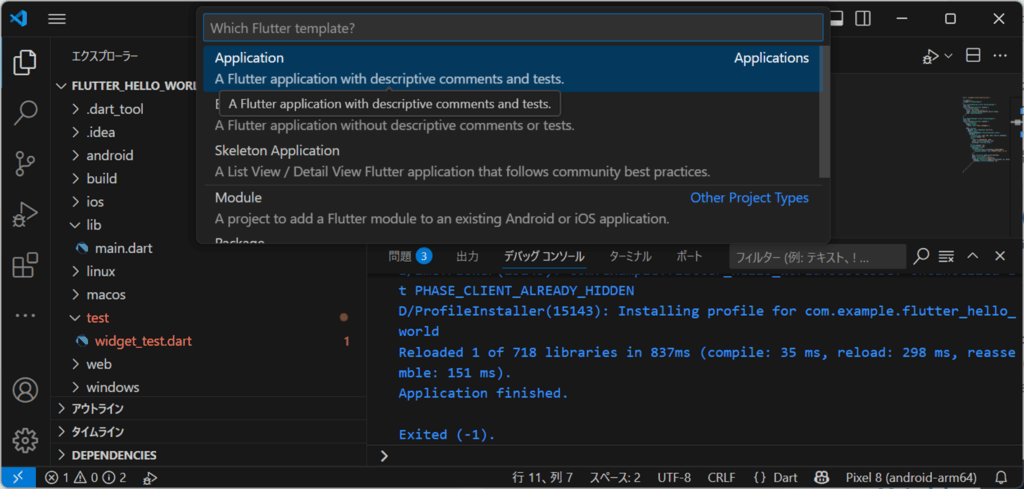Screen dimensions: 1024x489
Task: Click the debug icon in status bar
Action: coord(149,478)
